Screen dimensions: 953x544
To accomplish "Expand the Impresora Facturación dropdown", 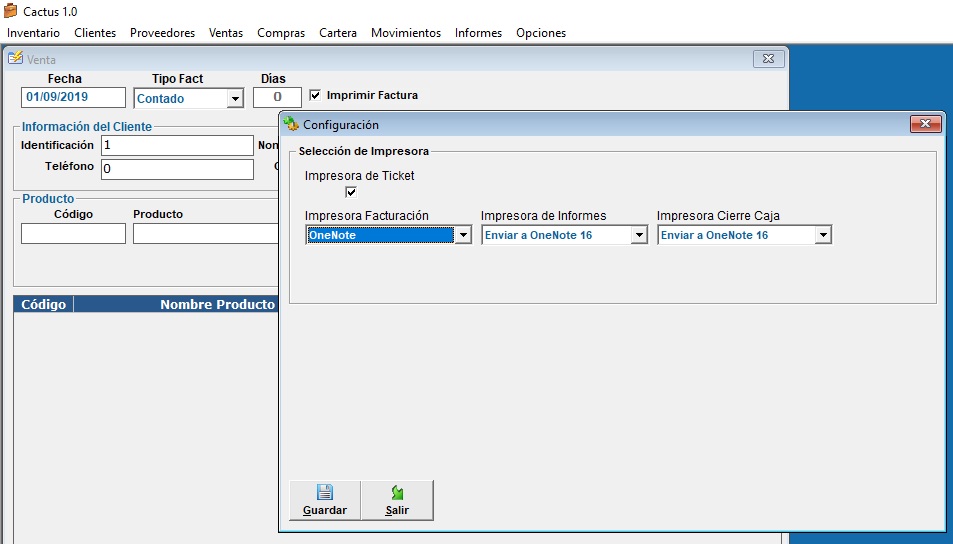I will pyautogui.click(x=462, y=236).
